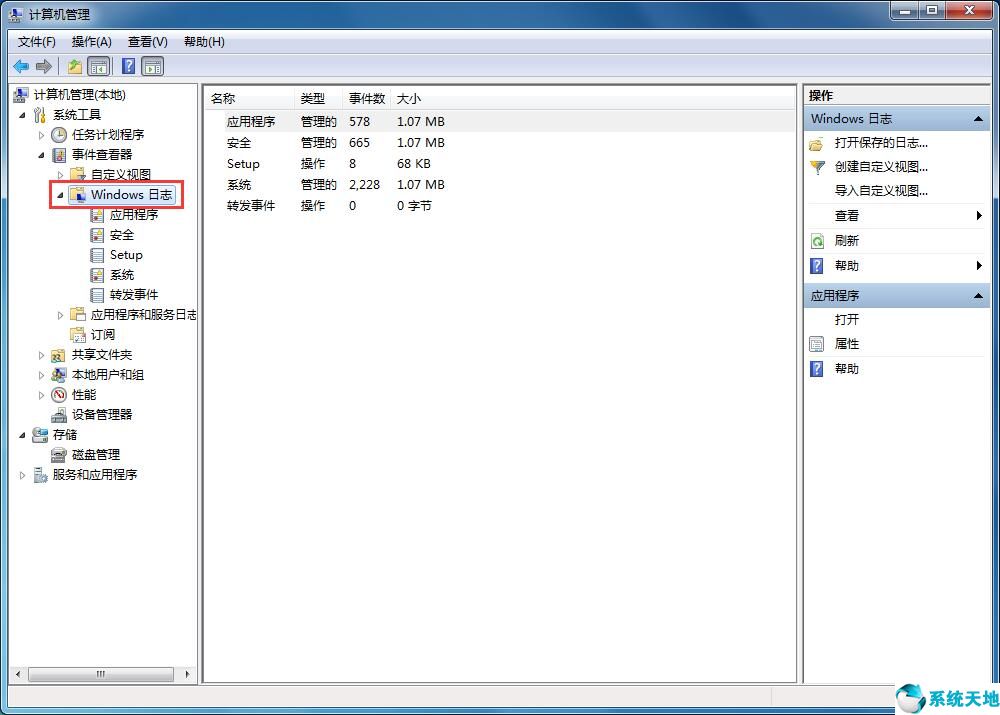The width and height of the screenshot is (1000, 715).
Task: Click the forward navigation arrow in the toolbar
Action: point(44,66)
